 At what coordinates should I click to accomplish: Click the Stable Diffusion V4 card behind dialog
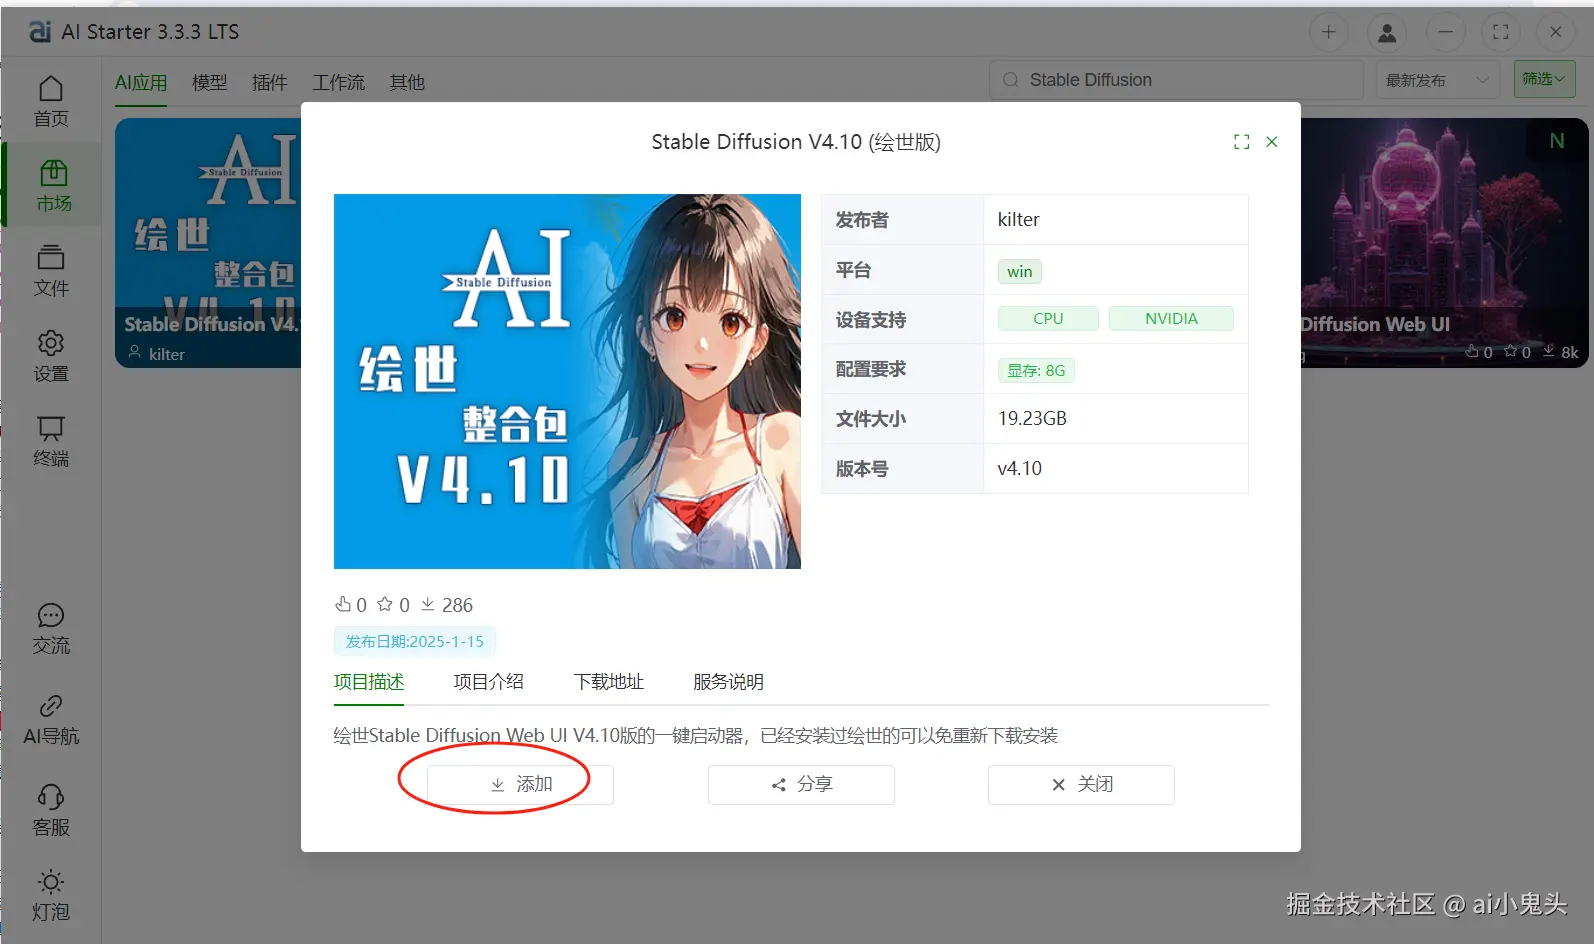[208, 243]
